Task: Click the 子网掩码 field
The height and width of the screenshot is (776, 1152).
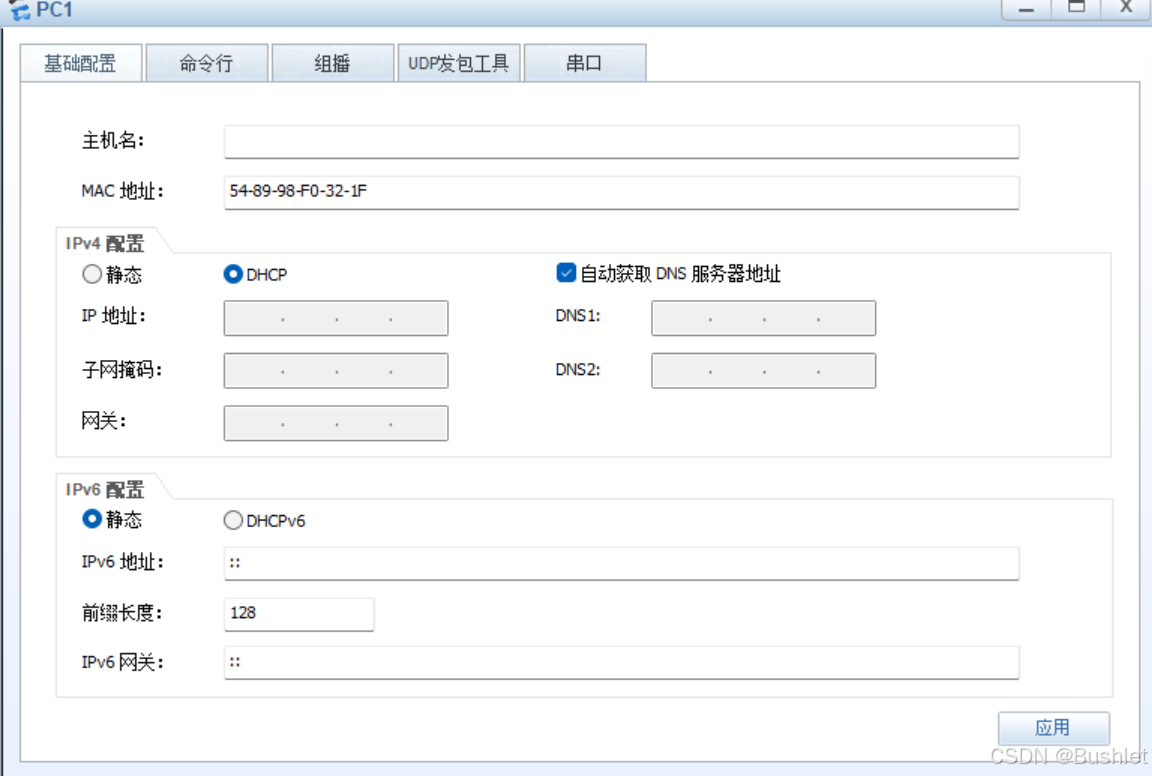Action: [x=336, y=370]
